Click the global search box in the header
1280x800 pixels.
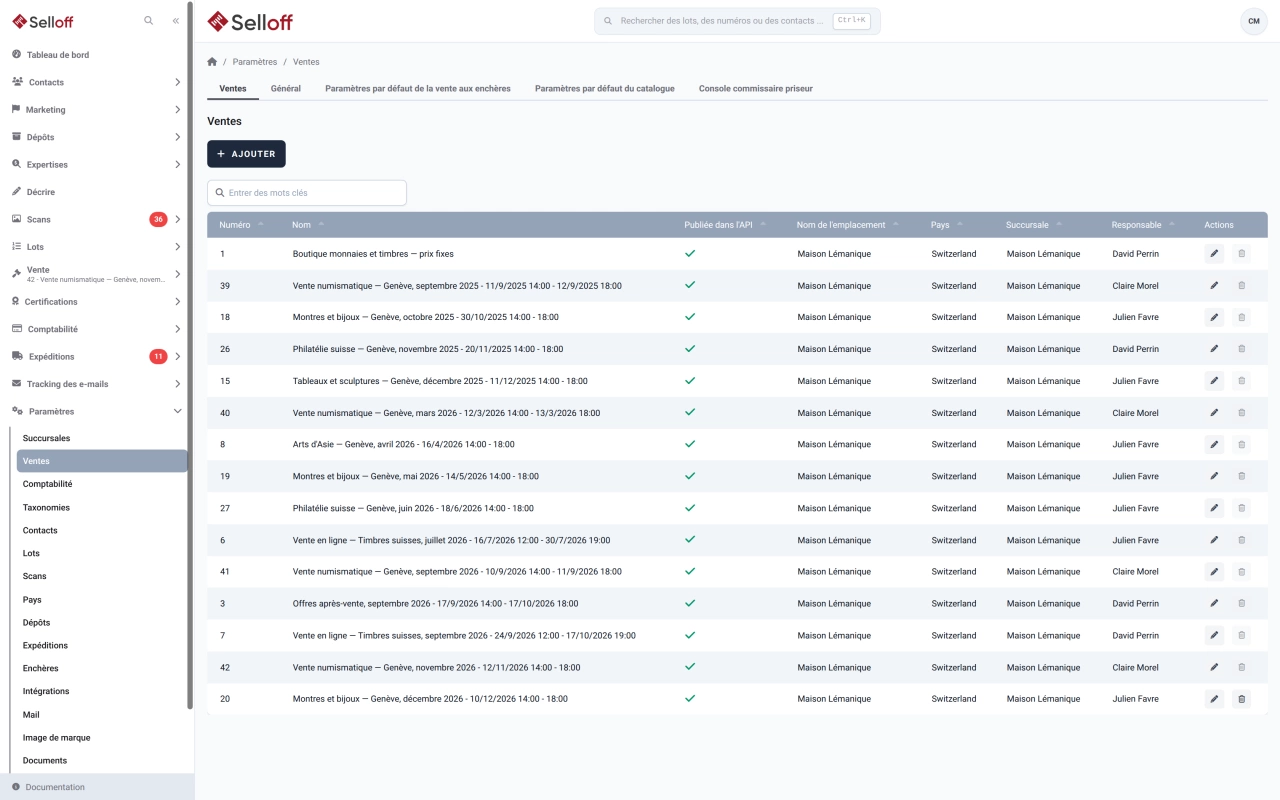pos(737,21)
